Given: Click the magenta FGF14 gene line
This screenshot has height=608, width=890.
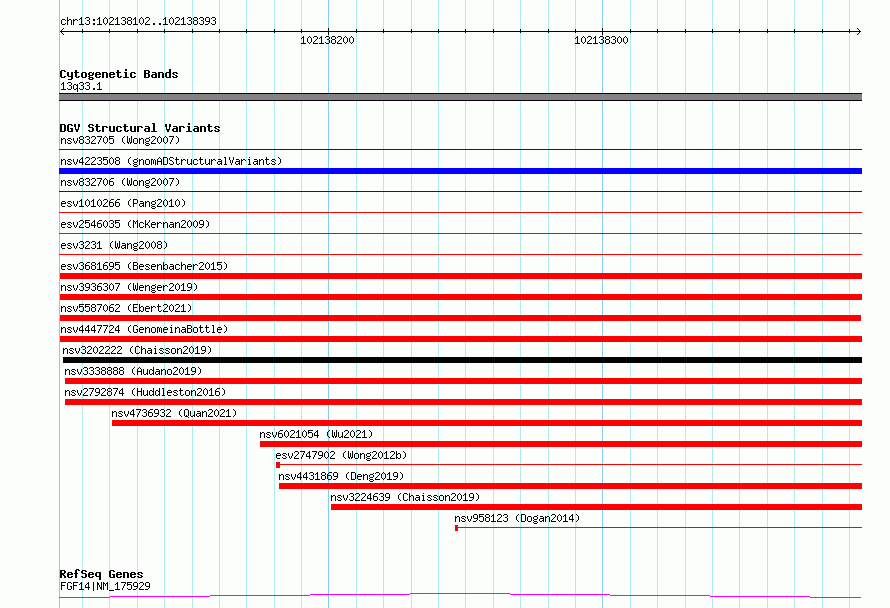Looking at the screenshot, I should [460, 595].
